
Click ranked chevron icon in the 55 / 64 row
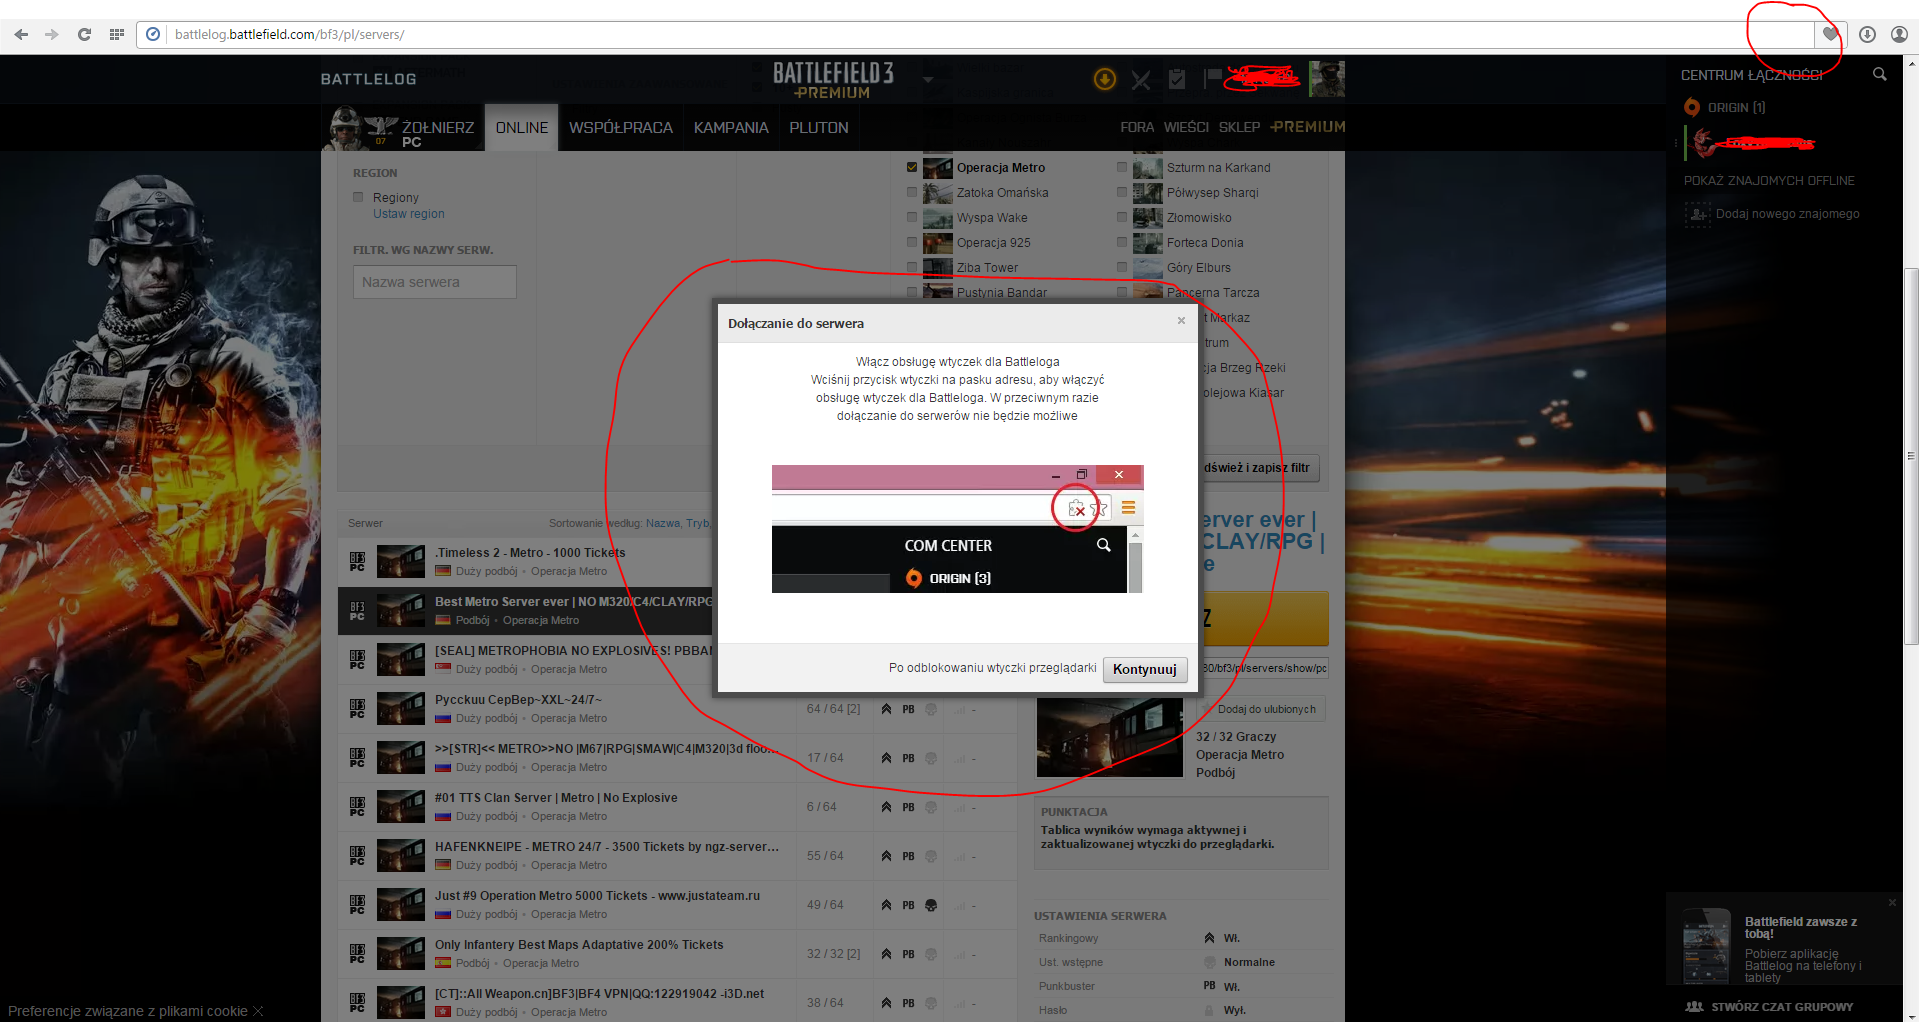[x=886, y=856]
